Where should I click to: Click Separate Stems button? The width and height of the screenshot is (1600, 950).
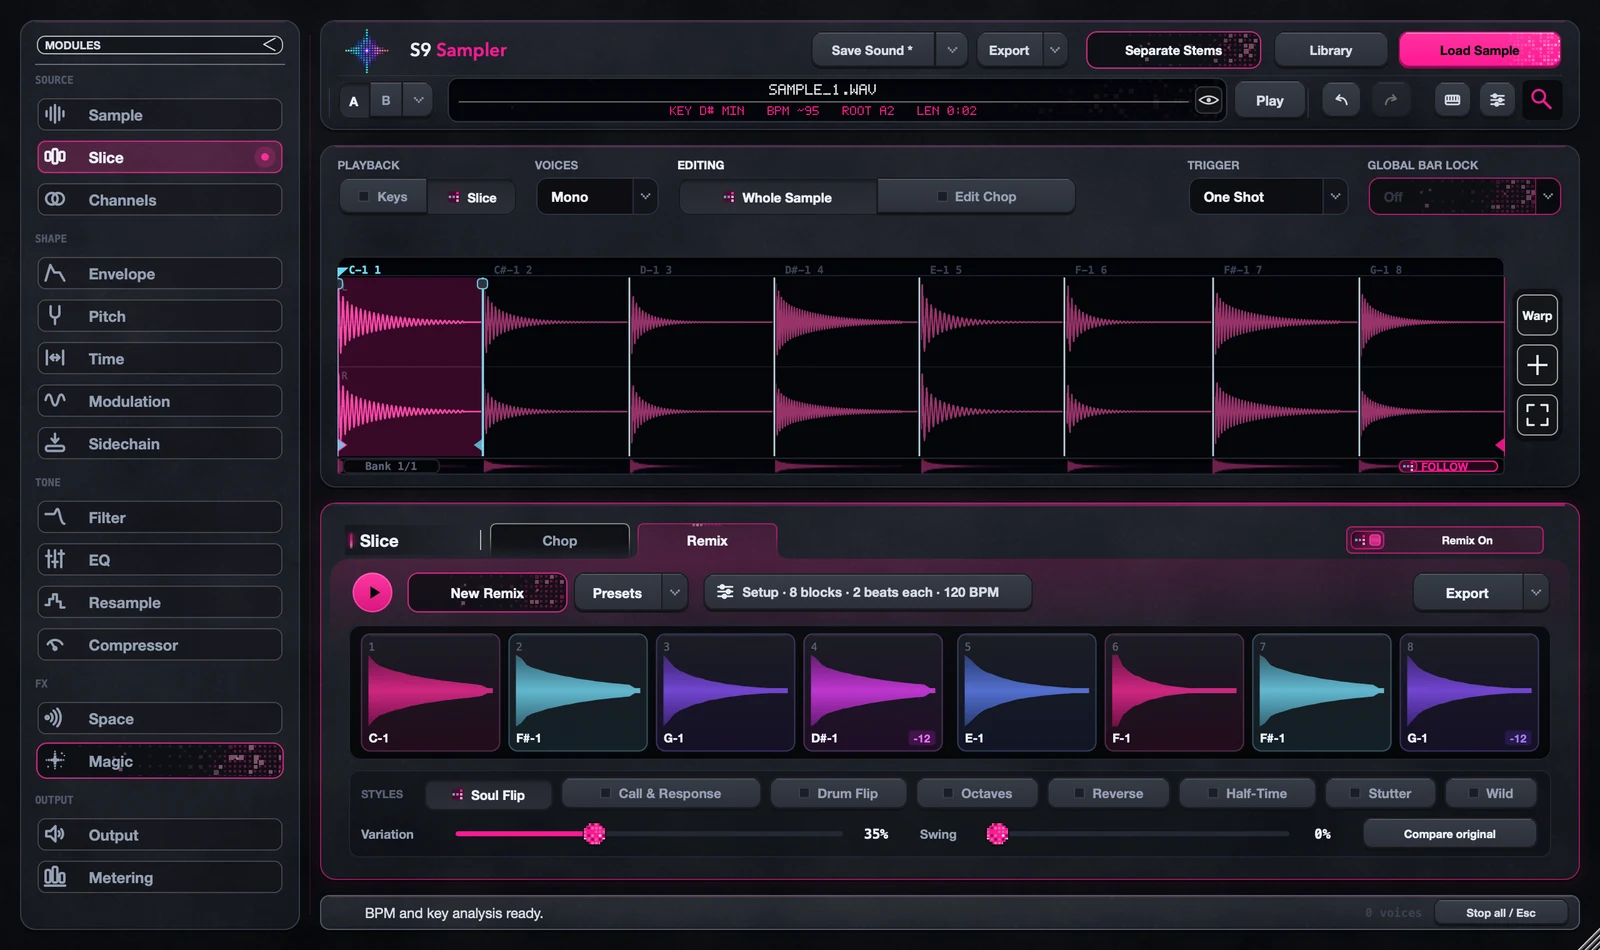pos(1173,50)
